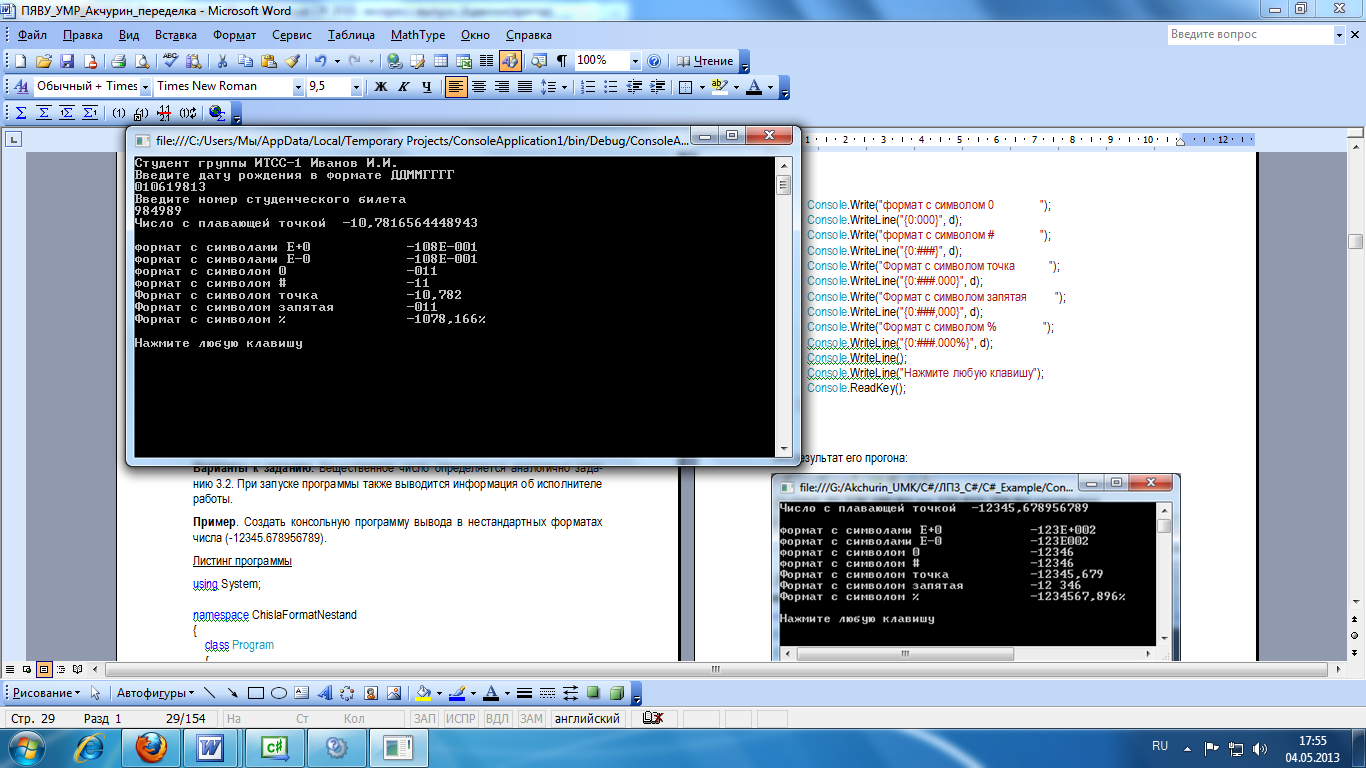Open the MathType menu
This screenshot has height=768, width=1366.
click(x=418, y=35)
